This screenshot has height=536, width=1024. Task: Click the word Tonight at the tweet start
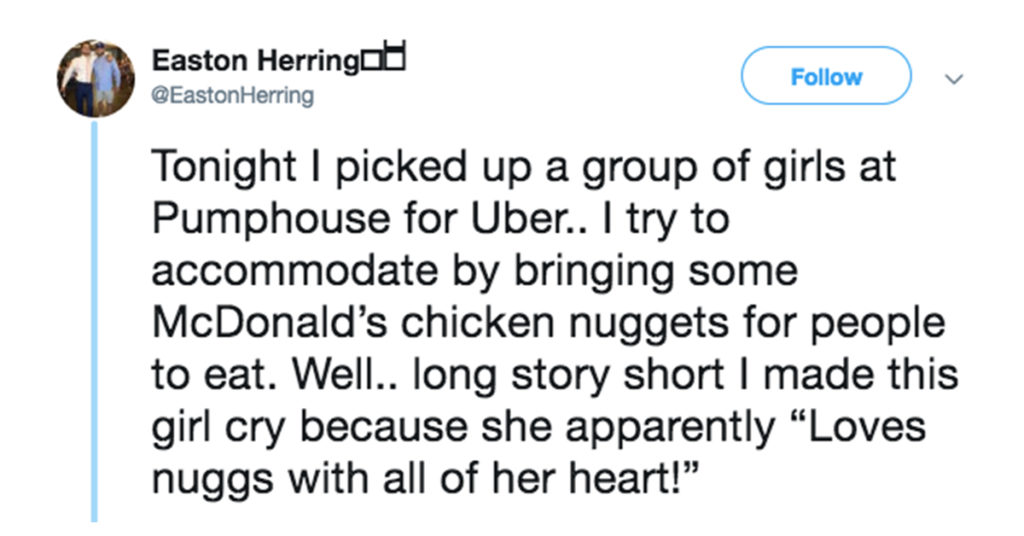(224, 168)
